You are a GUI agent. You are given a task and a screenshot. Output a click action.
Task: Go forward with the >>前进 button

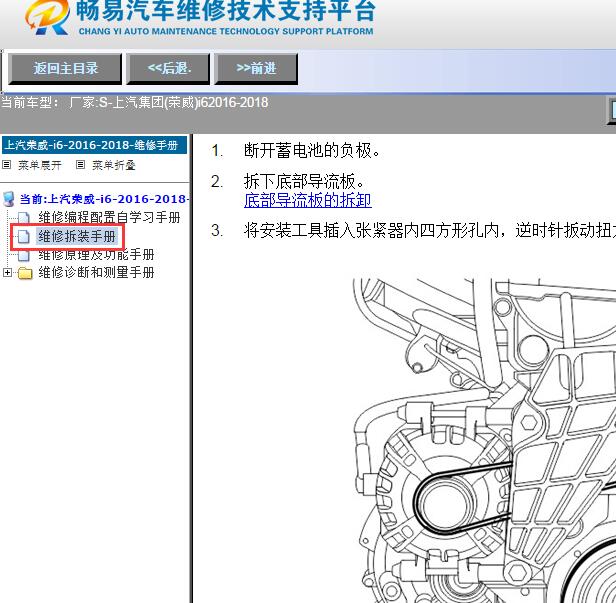[256, 69]
